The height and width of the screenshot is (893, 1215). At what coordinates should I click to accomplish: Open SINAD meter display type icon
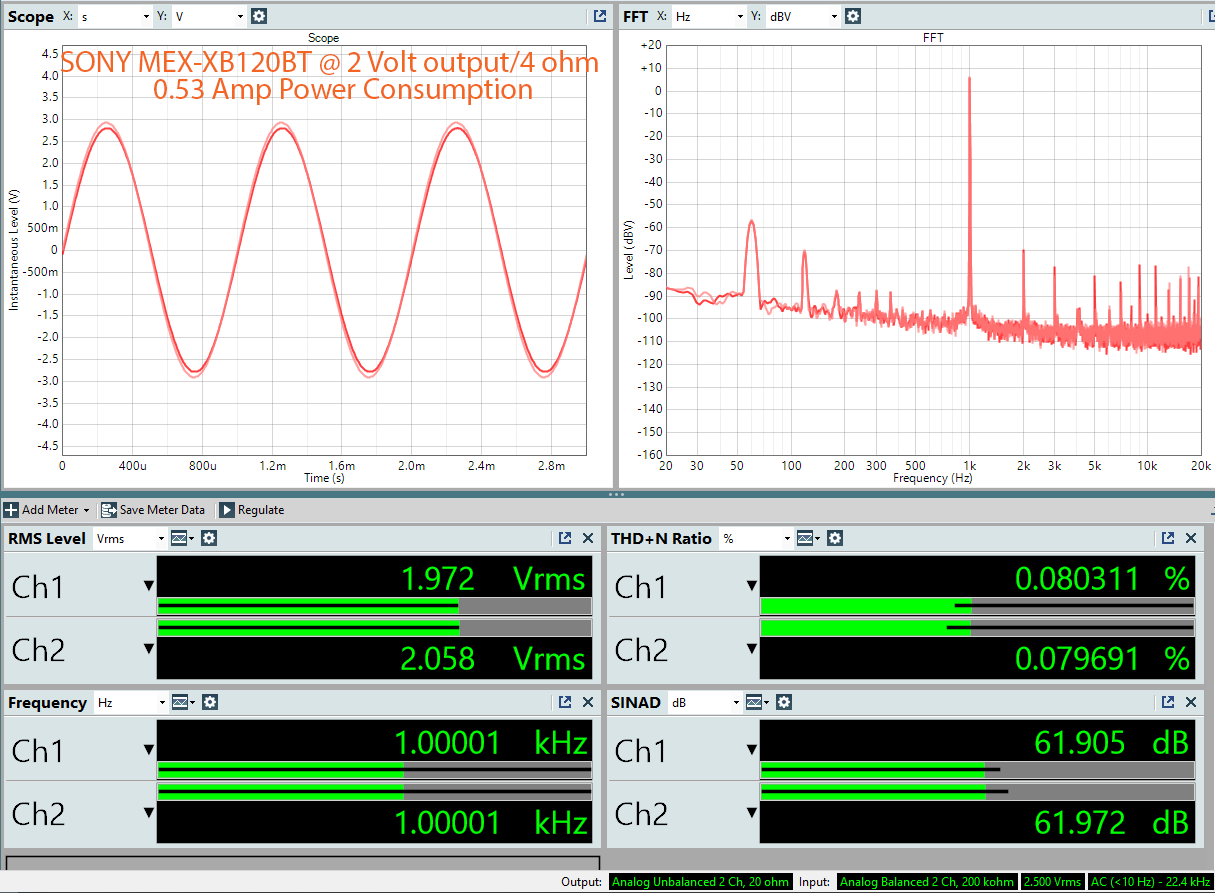click(757, 702)
